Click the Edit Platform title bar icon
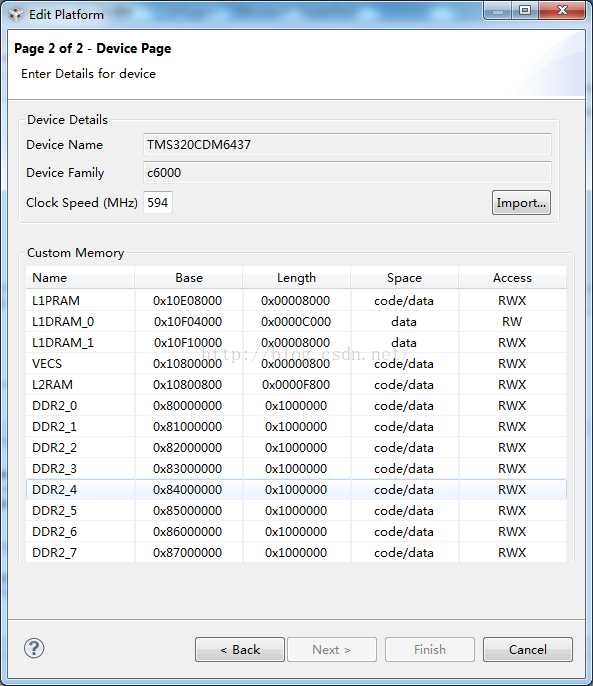 [16, 14]
